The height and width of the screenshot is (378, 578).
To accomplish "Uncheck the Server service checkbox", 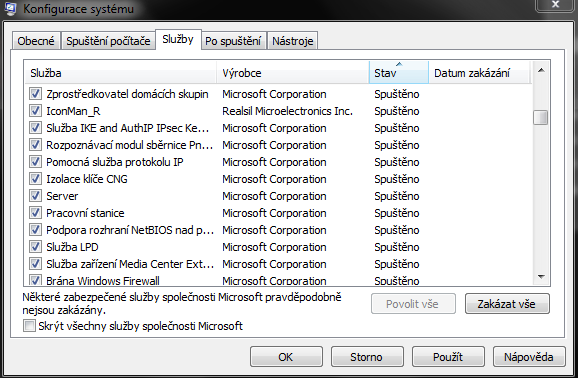I will pyautogui.click(x=35, y=195).
